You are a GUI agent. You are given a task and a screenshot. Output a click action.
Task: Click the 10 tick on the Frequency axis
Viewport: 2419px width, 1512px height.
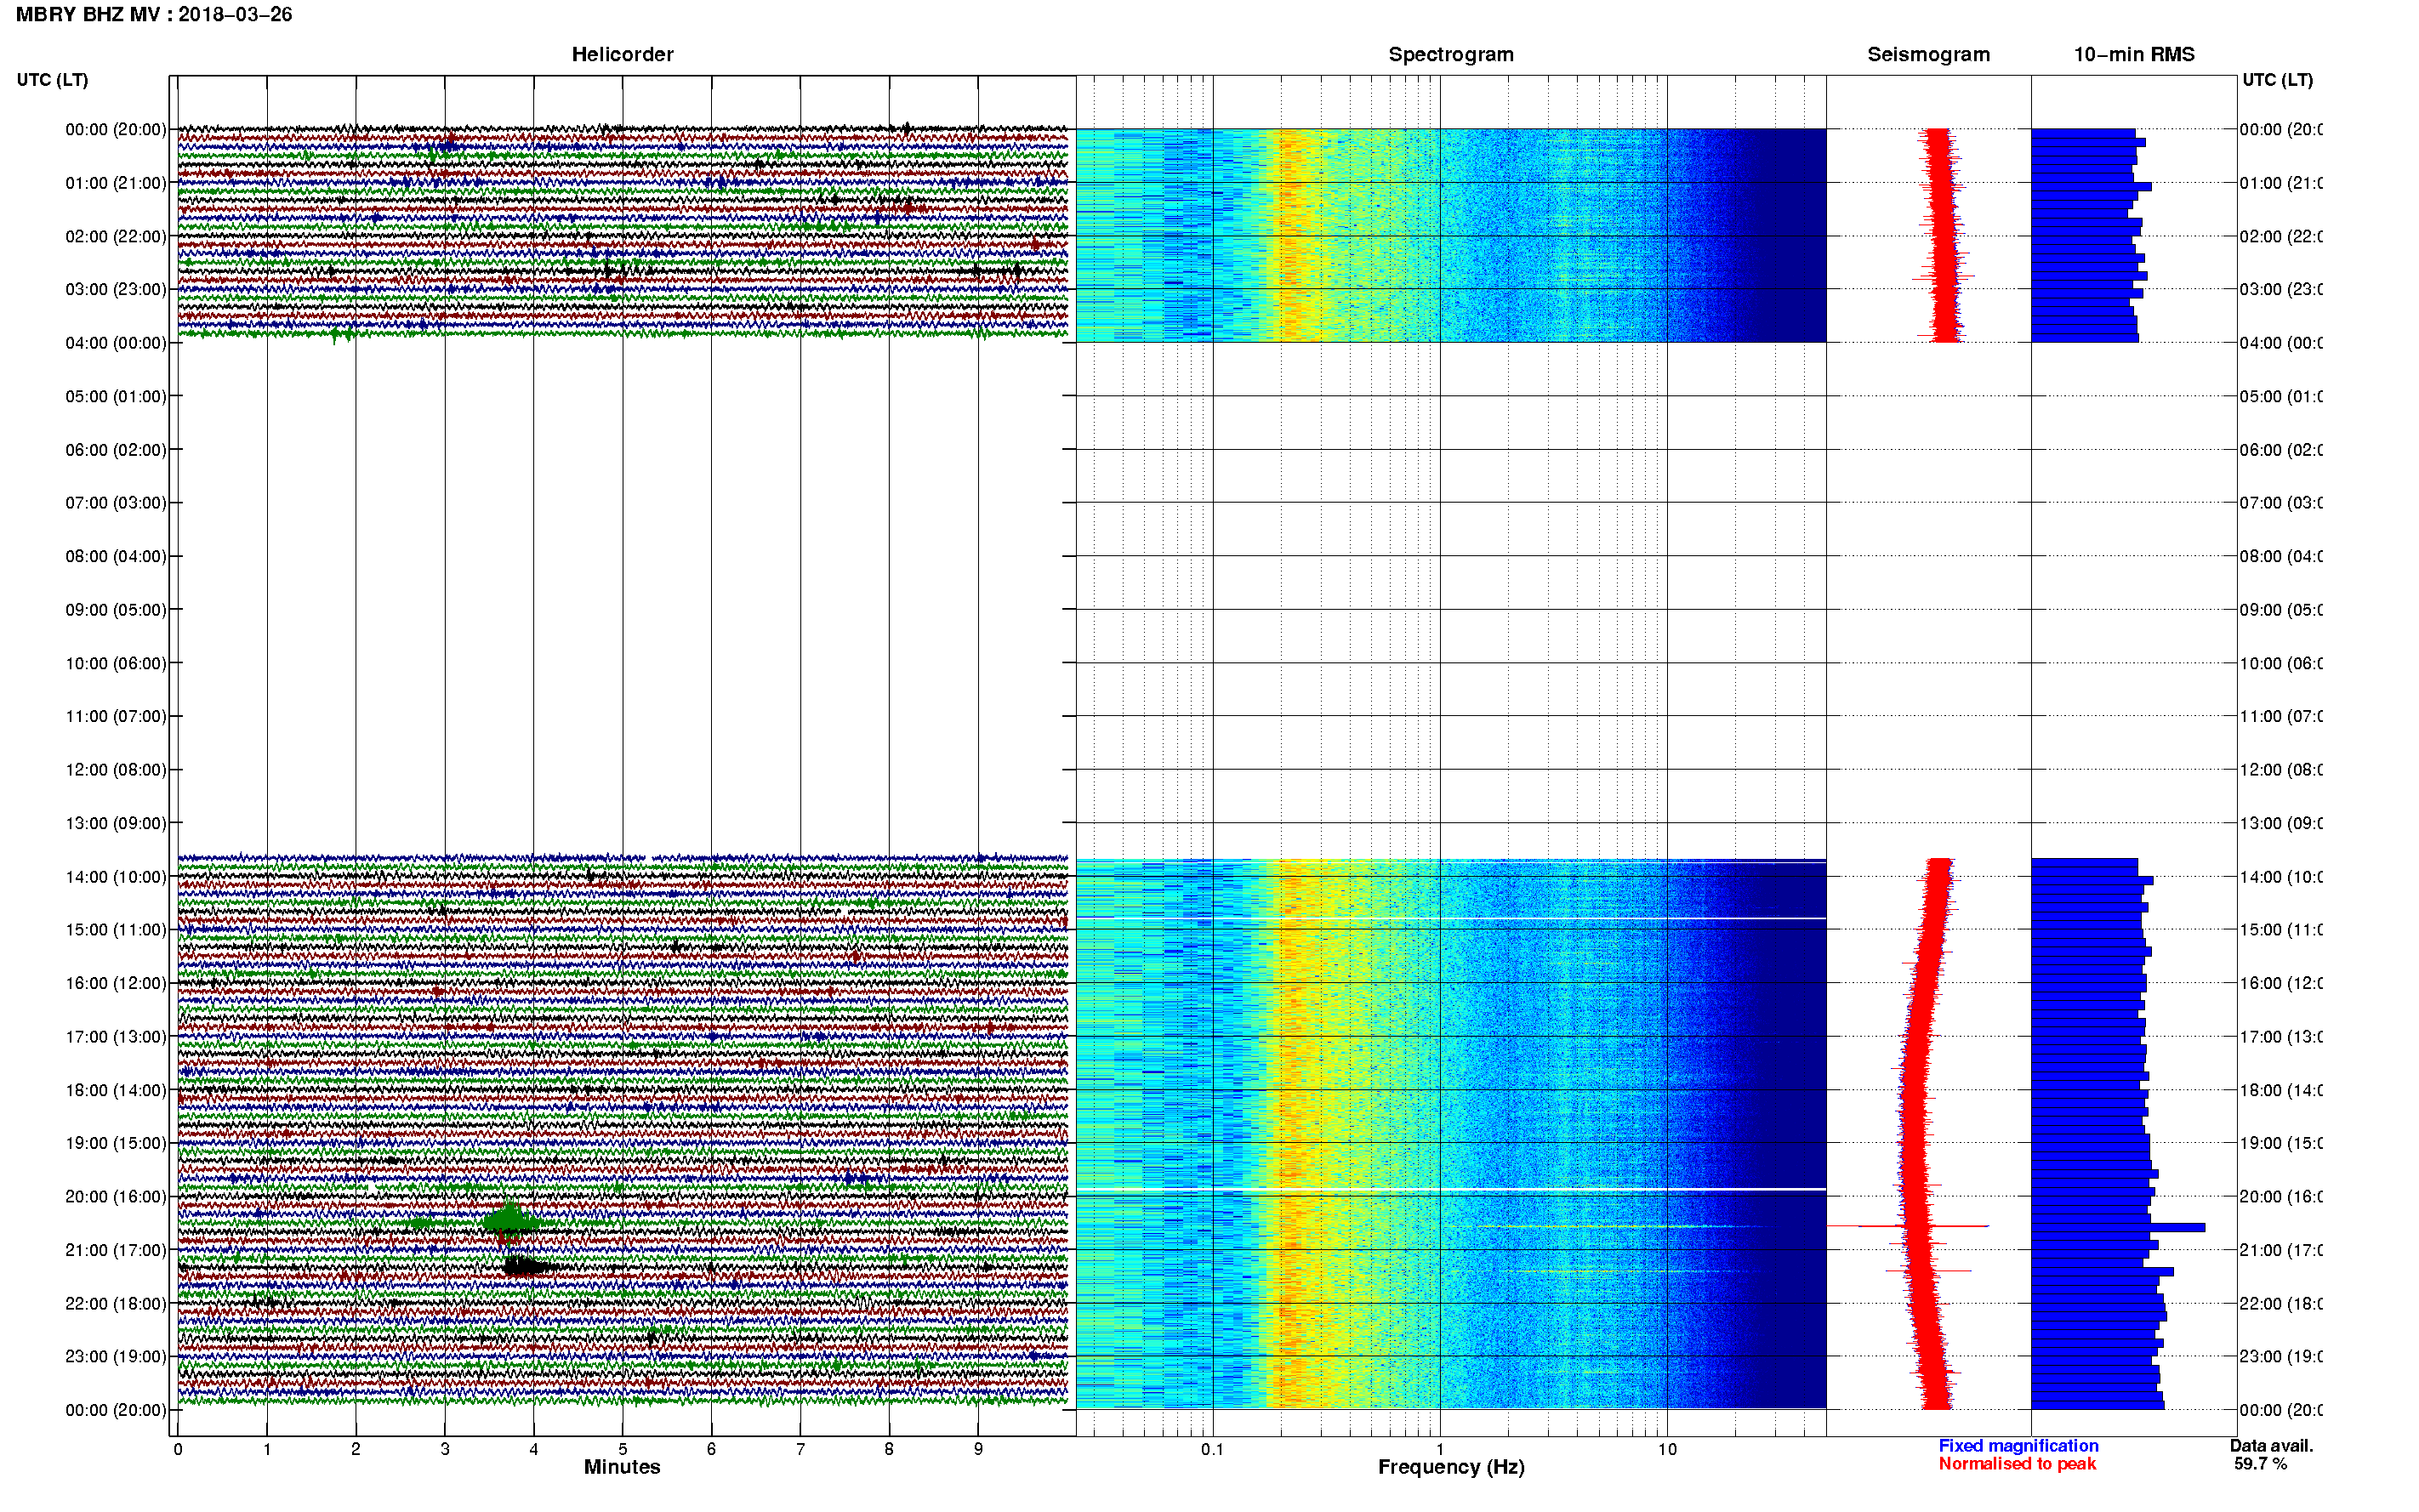point(1667,1449)
